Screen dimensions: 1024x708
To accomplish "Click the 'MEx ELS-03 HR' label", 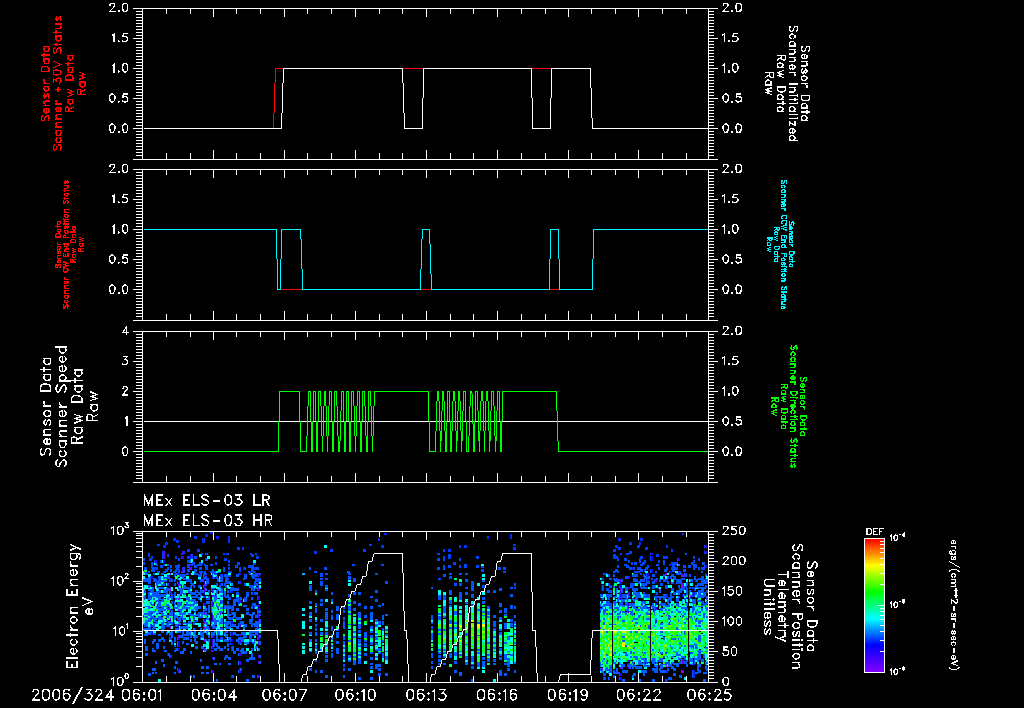I will pyautogui.click(x=208, y=521).
